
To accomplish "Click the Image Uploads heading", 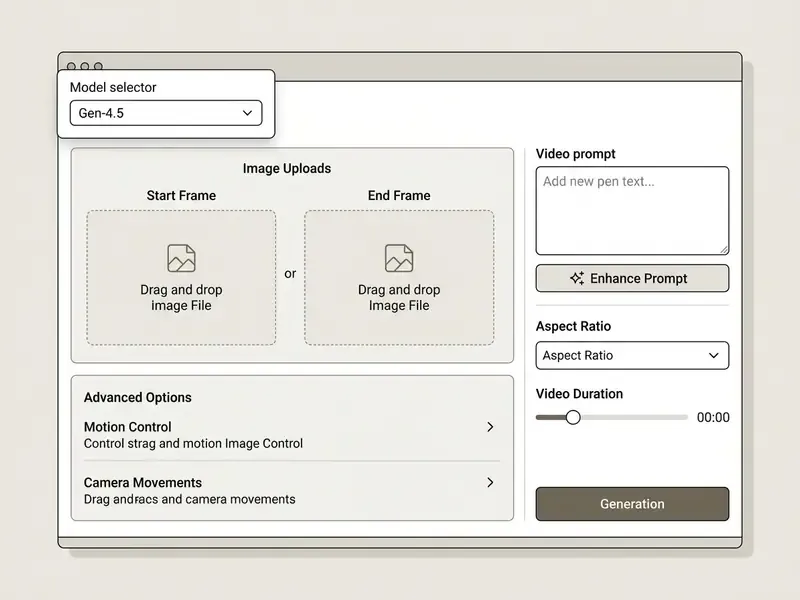I will coord(287,168).
